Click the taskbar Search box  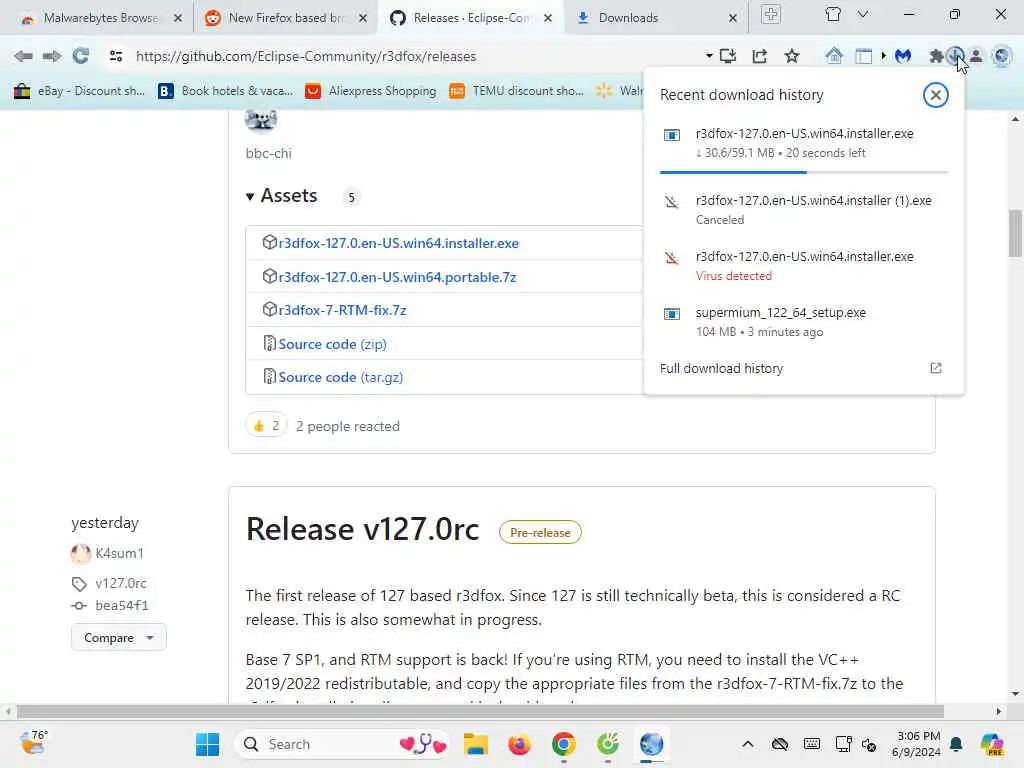tap(341, 744)
